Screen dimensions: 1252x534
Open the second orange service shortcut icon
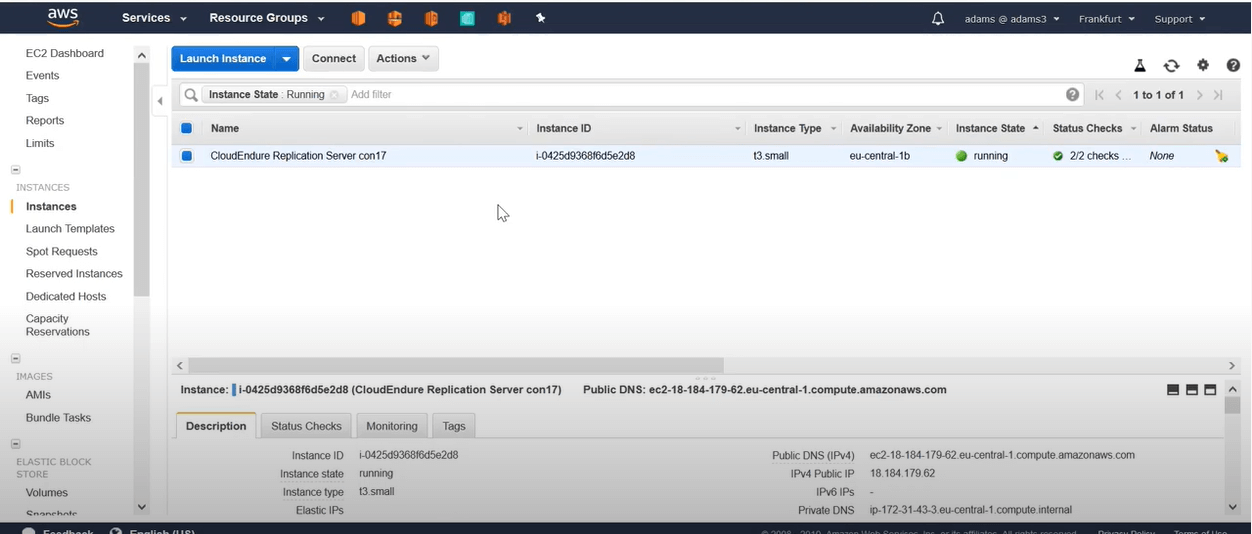pyautogui.click(x=395, y=18)
